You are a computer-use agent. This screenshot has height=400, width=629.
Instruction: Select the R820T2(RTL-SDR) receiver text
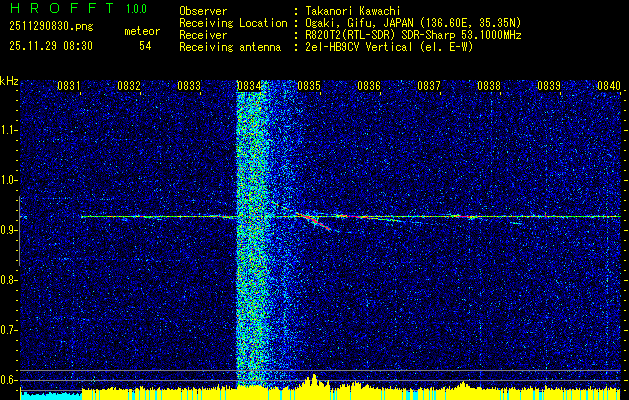413,35
